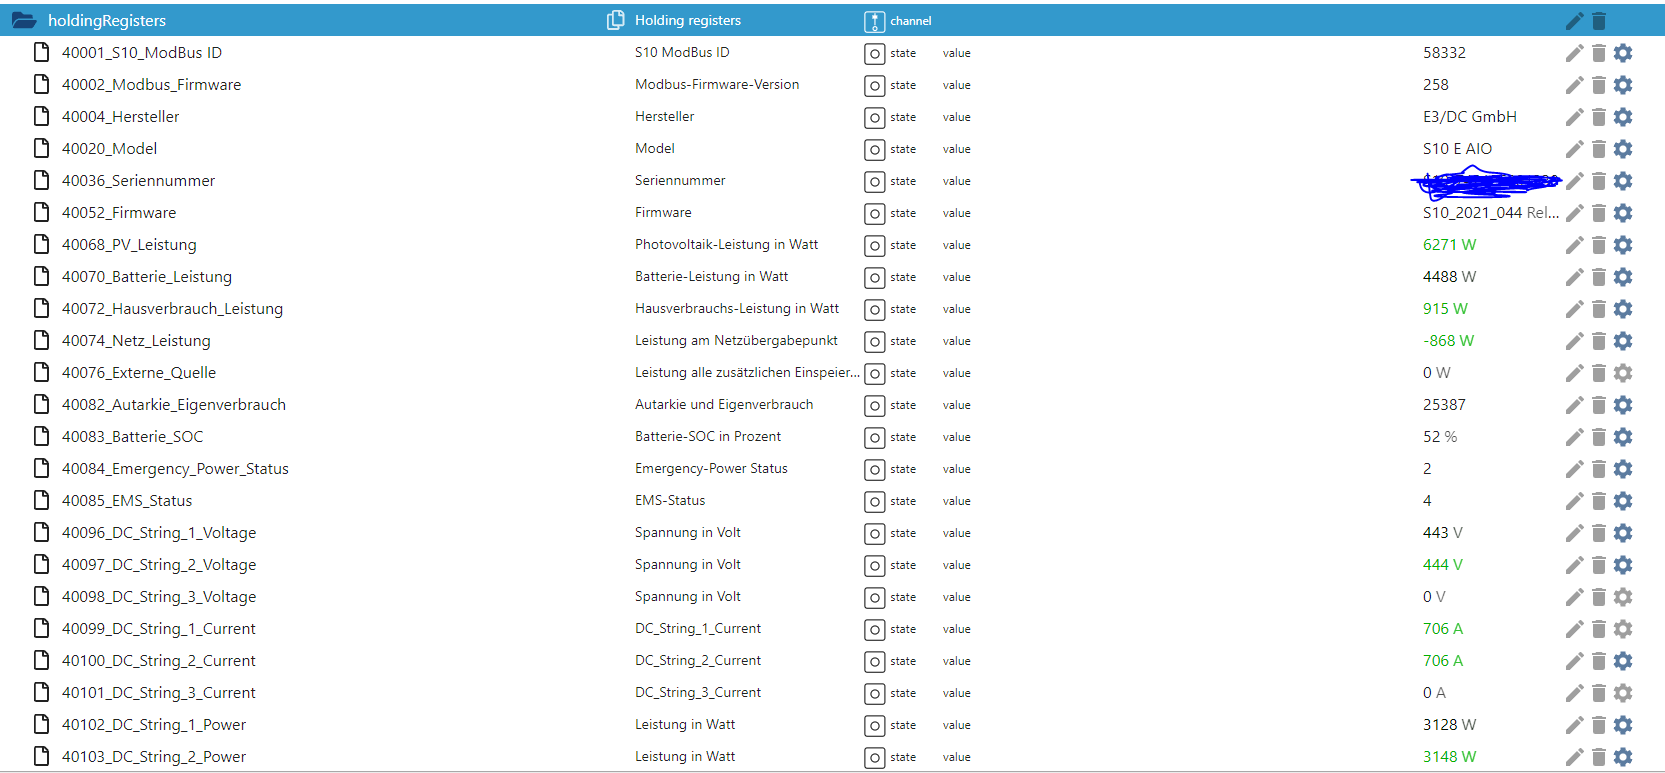Click the state icon for 40083_Batterie_SOC
Image resolution: width=1665 pixels, height=773 pixels.
pos(874,438)
